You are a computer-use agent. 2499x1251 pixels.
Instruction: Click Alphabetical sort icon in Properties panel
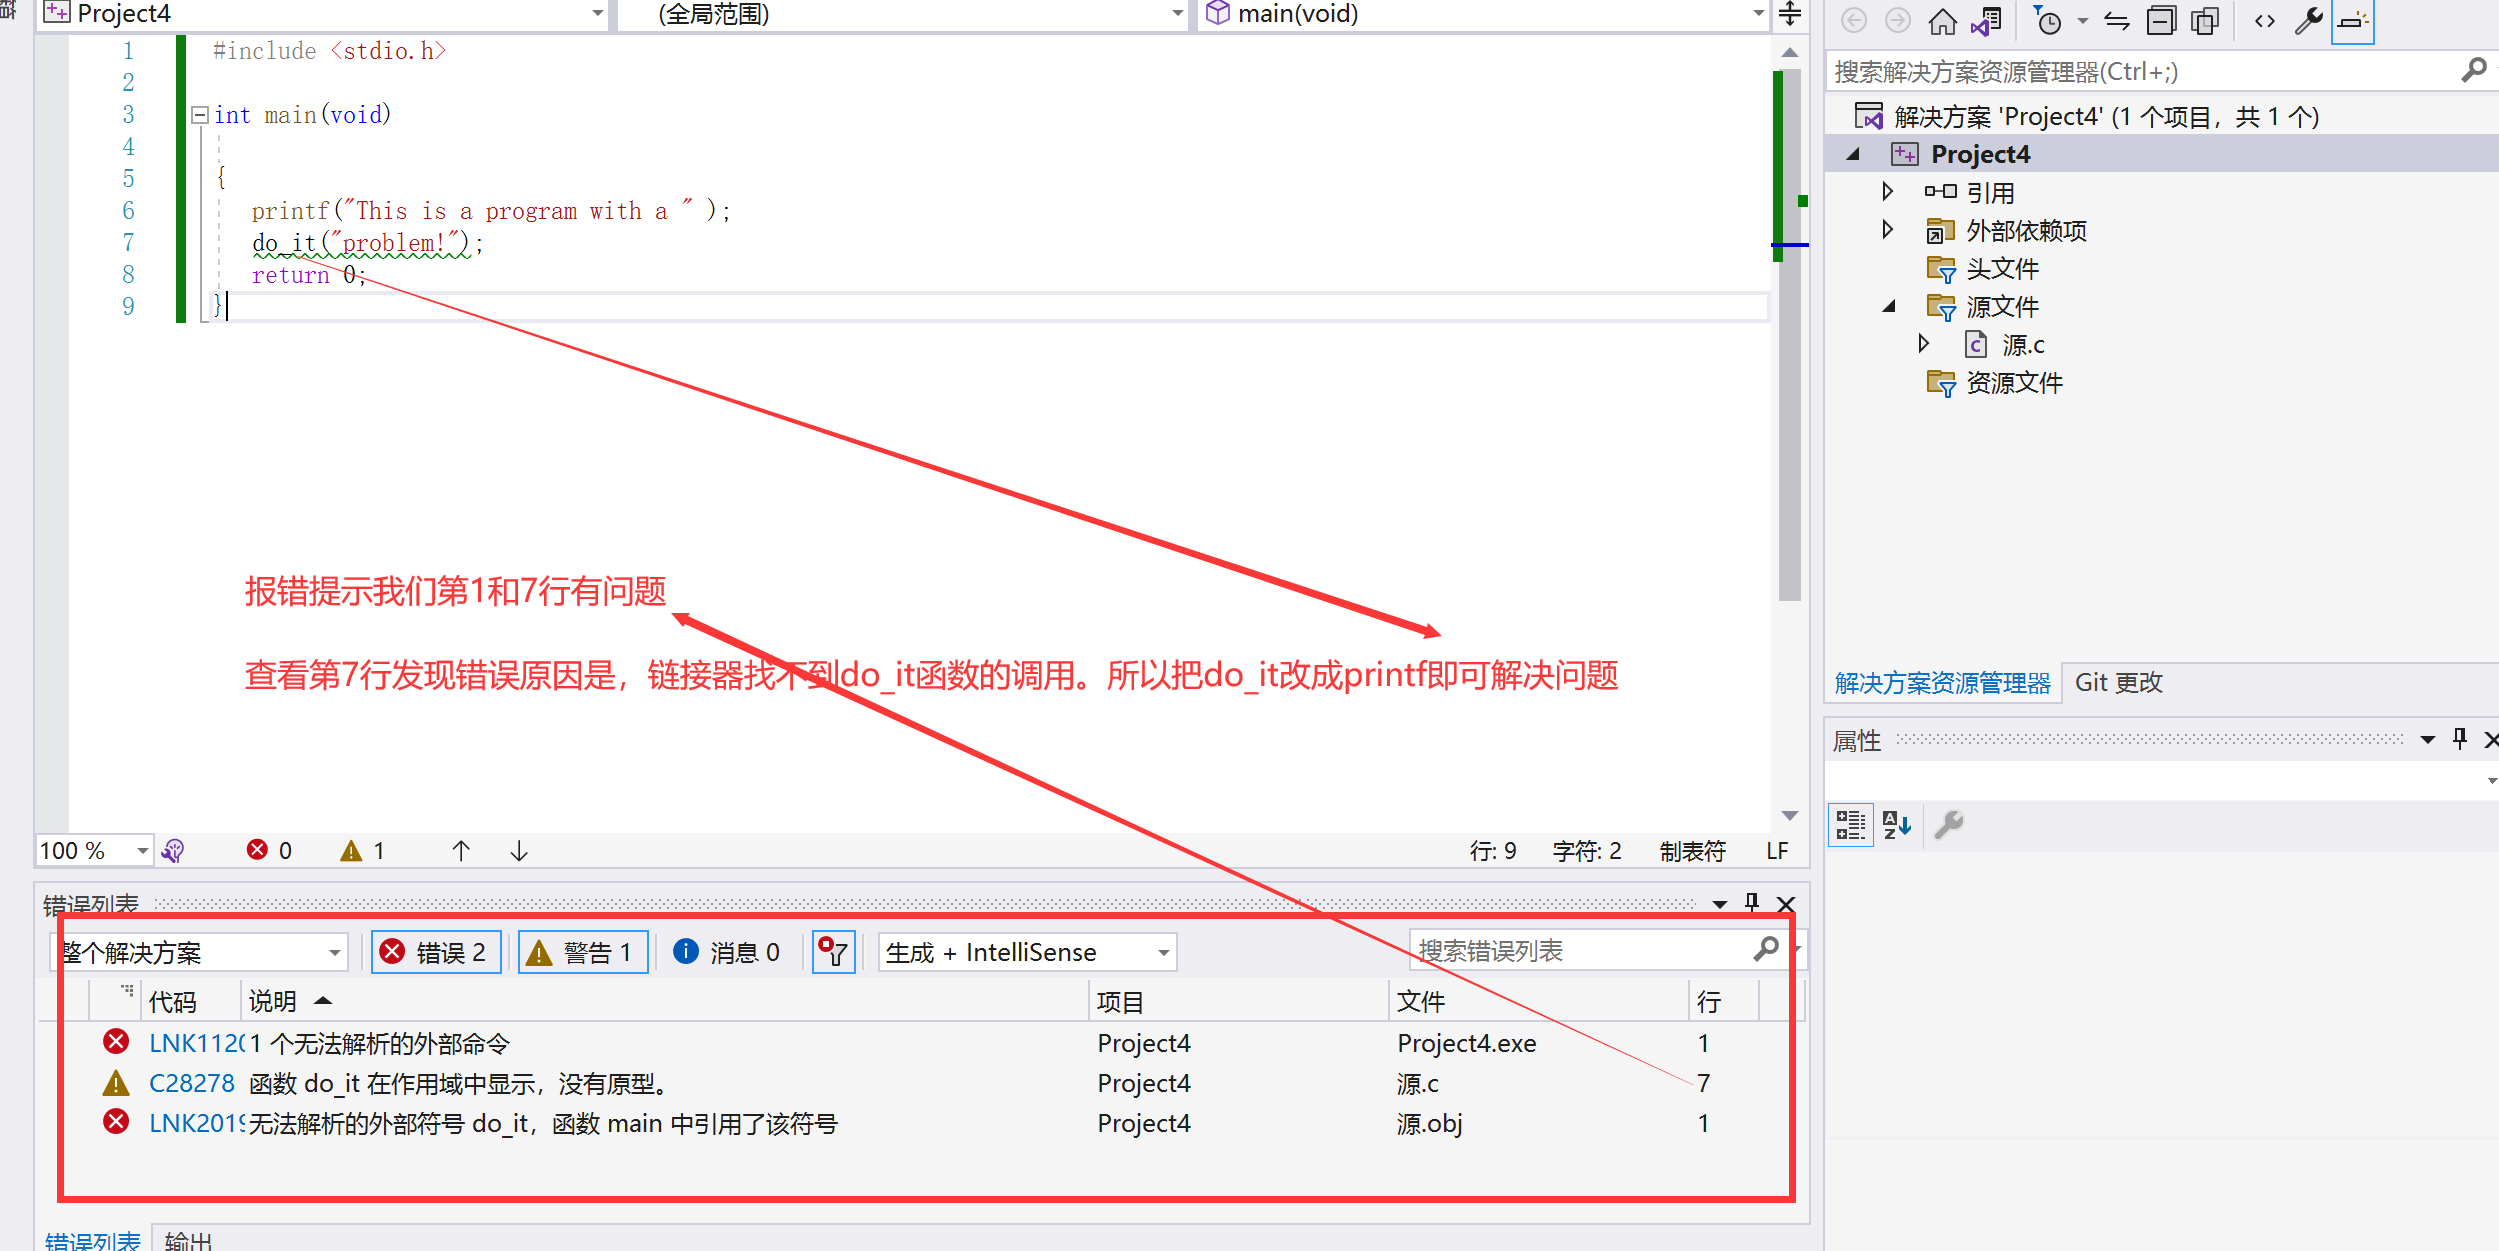point(1897,825)
